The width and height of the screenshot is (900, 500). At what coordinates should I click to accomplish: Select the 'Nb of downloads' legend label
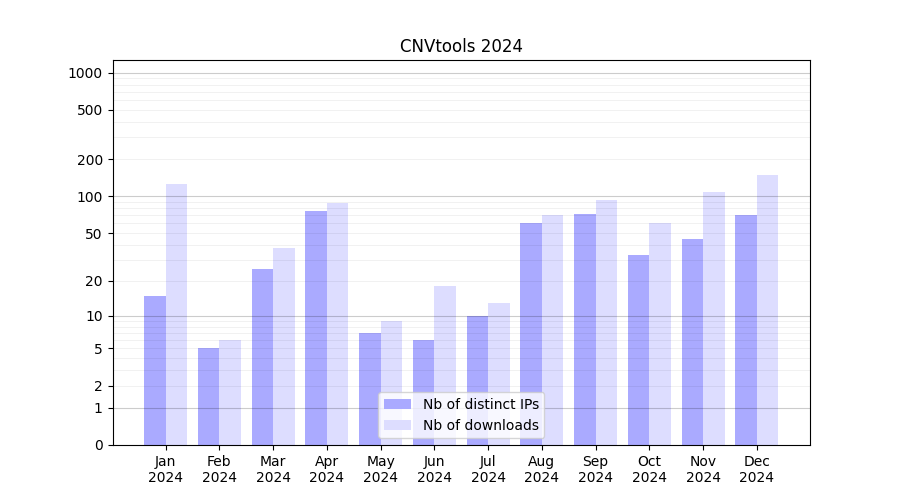pyautogui.click(x=480, y=425)
